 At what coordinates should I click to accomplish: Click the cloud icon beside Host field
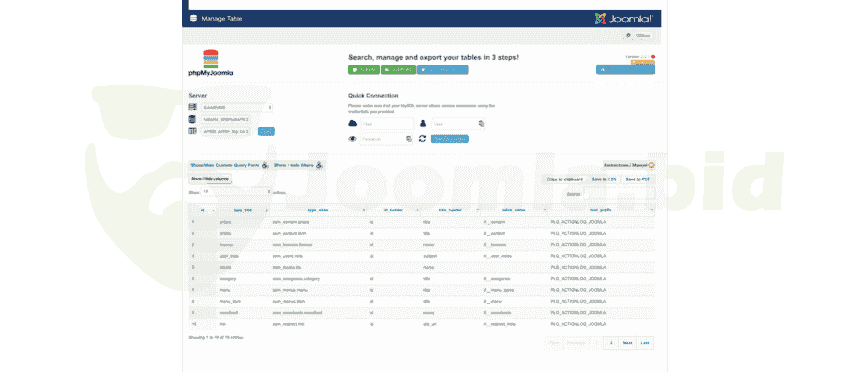tap(352, 123)
